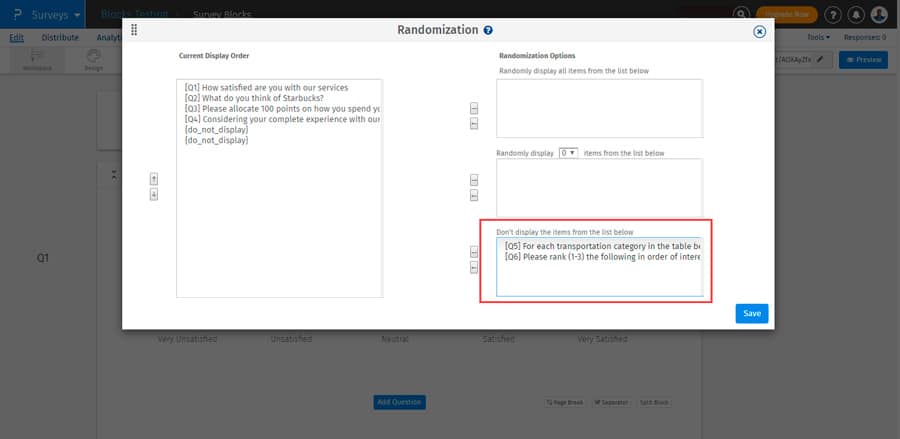The height and width of the screenshot is (439, 900).
Task: Click the Add Question button
Action: point(399,402)
